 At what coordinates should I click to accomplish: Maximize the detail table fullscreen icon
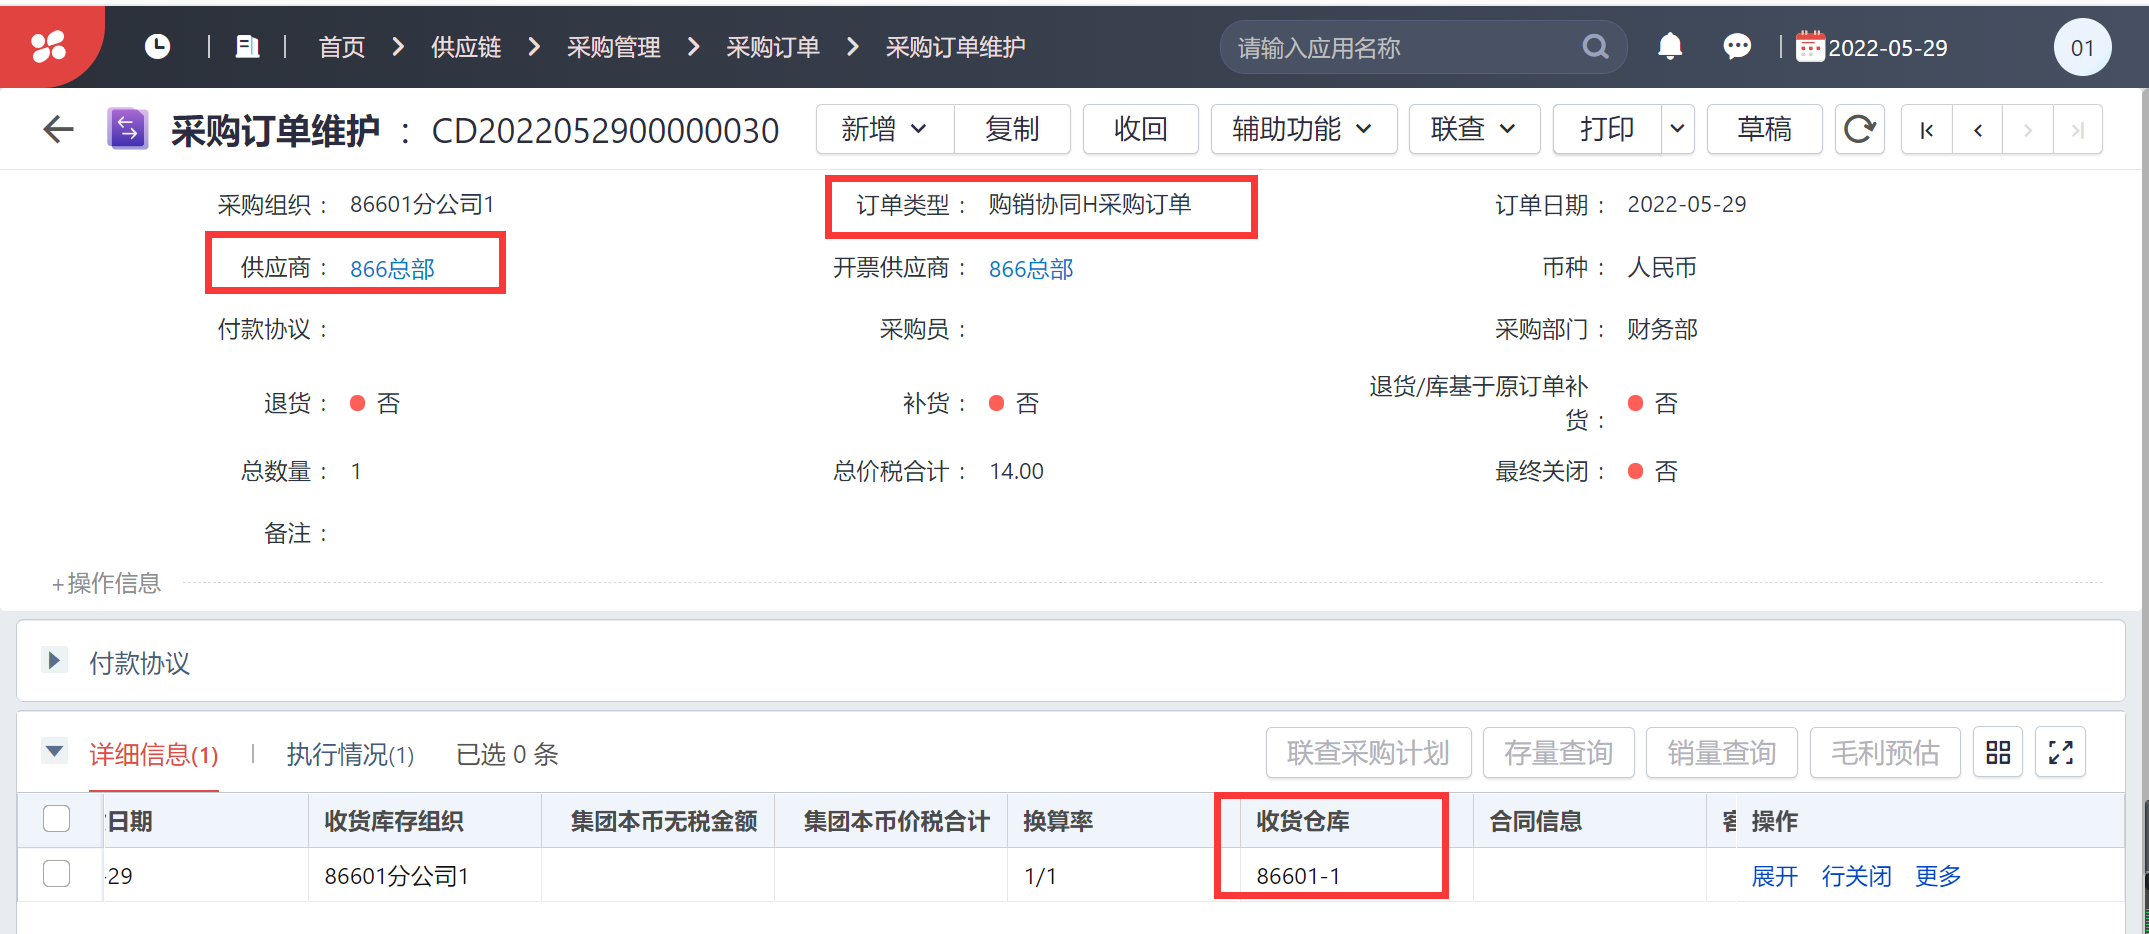click(x=2061, y=752)
